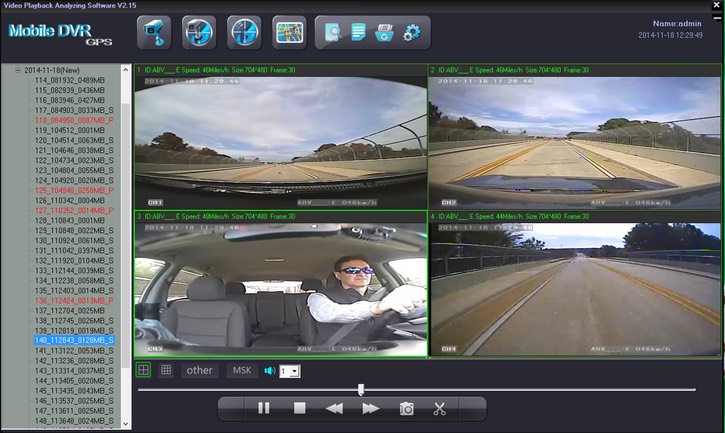Screen dimensions: 725x433
Task: Select the channel 3 driver camera view
Action: click(281, 288)
